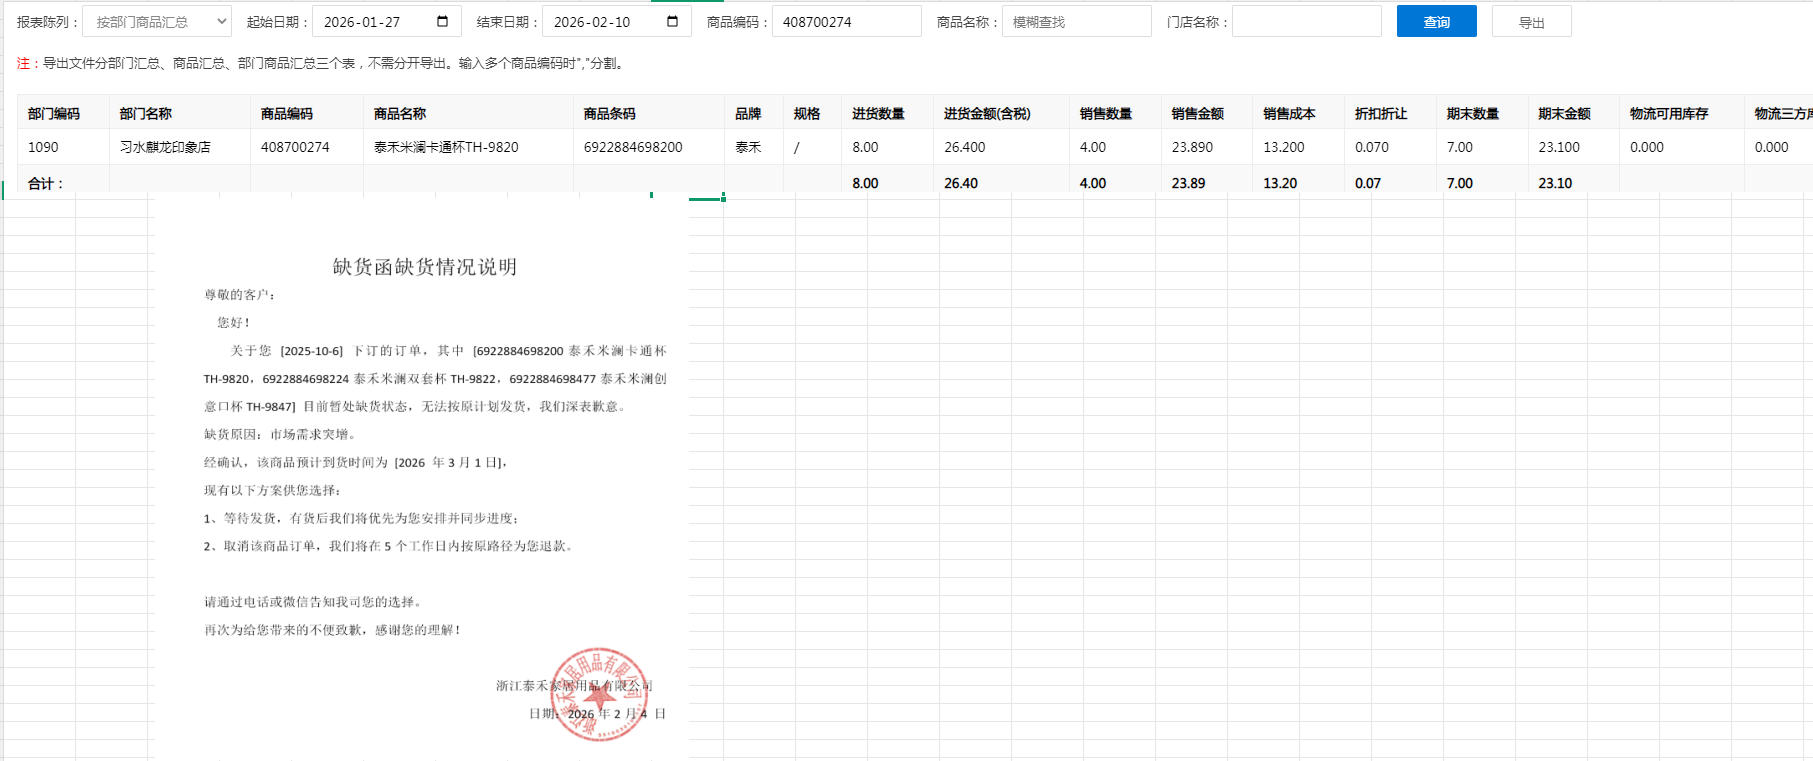
Task: Open the end date calendar picker icon
Action: pos(673,22)
